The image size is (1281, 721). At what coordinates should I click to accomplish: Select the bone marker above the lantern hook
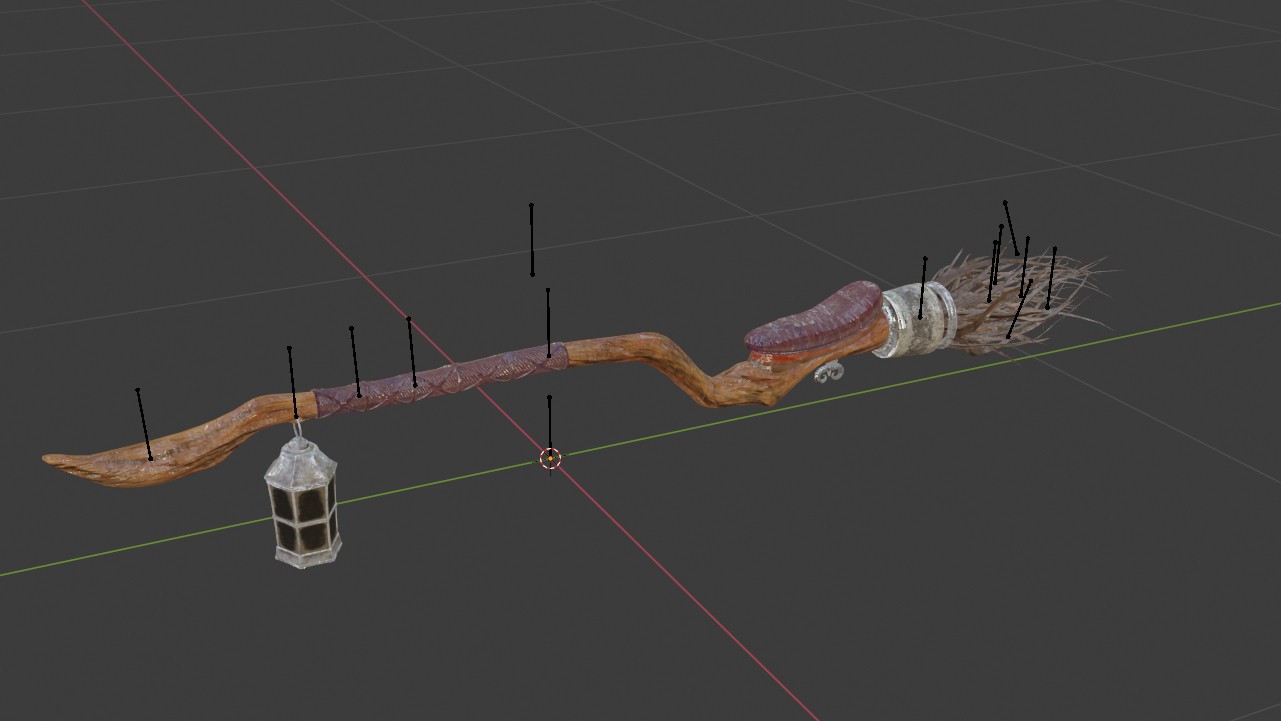[x=292, y=382]
